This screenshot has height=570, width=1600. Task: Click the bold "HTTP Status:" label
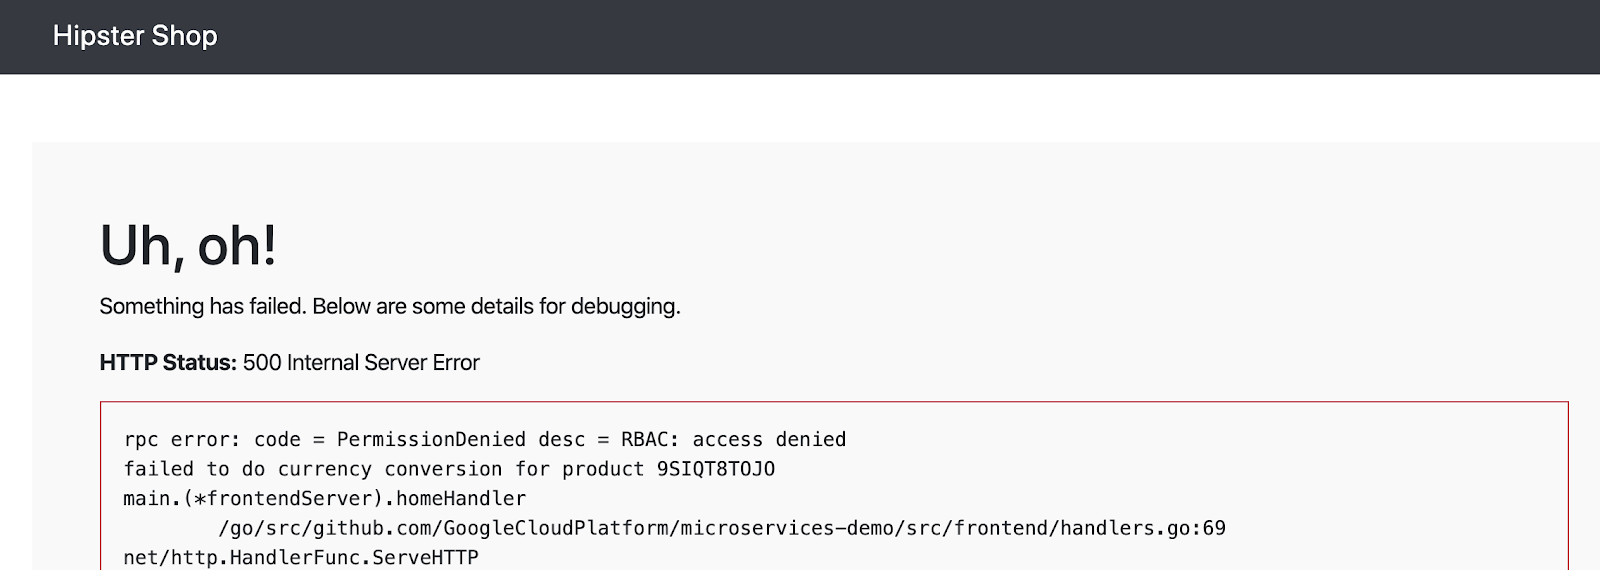[168, 363]
